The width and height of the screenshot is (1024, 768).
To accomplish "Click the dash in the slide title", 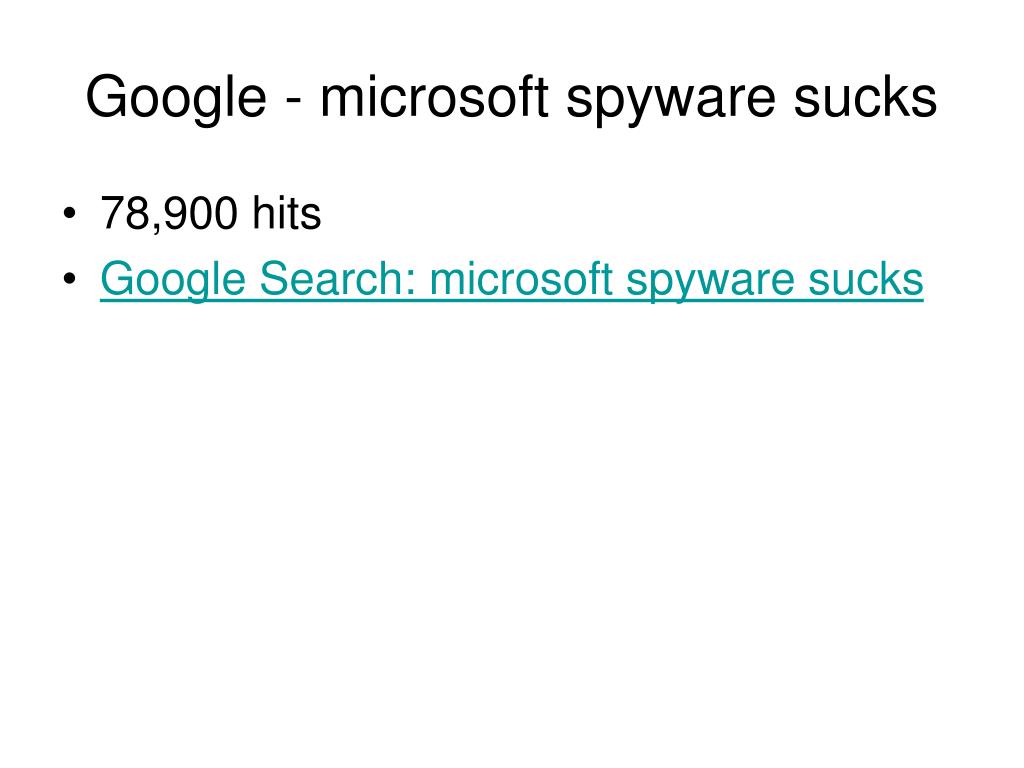I will click(x=293, y=101).
